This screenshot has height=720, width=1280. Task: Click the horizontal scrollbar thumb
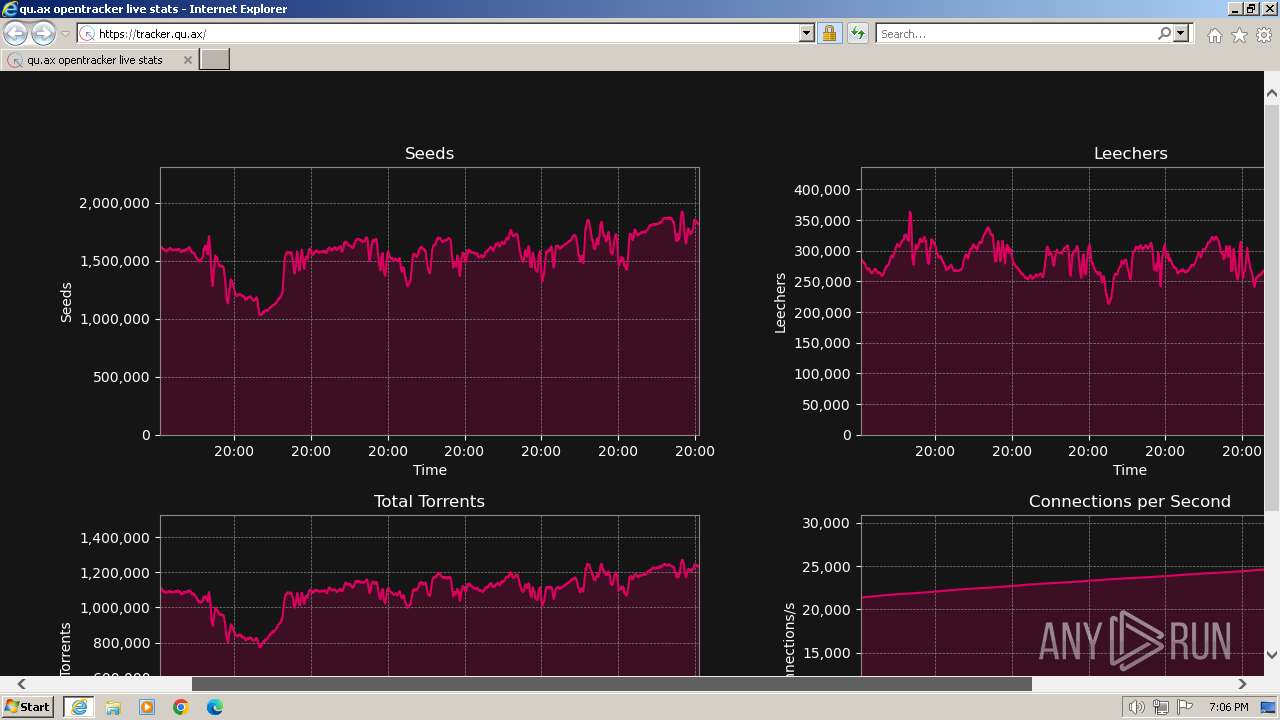click(x=612, y=684)
